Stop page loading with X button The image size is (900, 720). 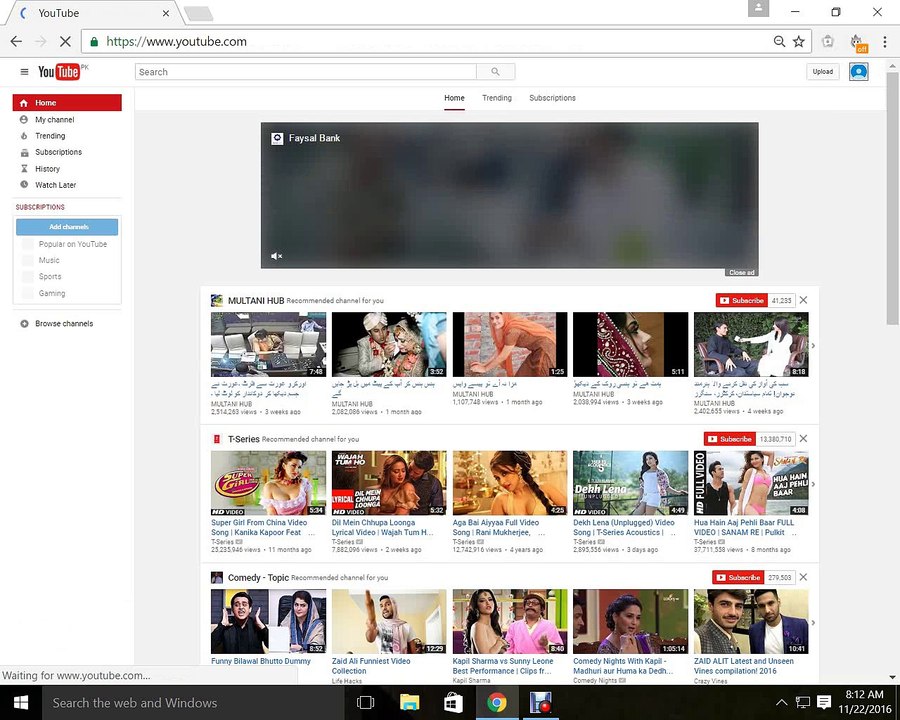point(65,41)
